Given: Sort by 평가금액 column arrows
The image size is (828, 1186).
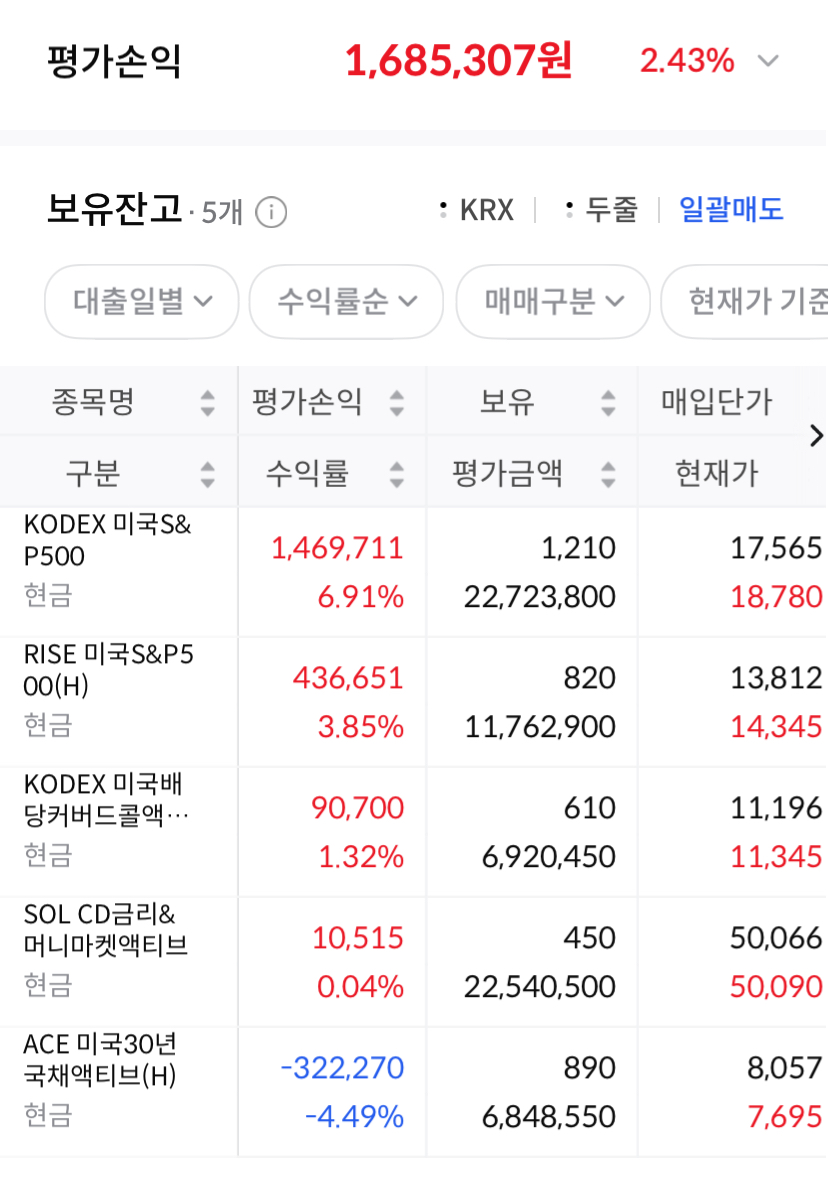Looking at the screenshot, I should click(x=608, y=474).
